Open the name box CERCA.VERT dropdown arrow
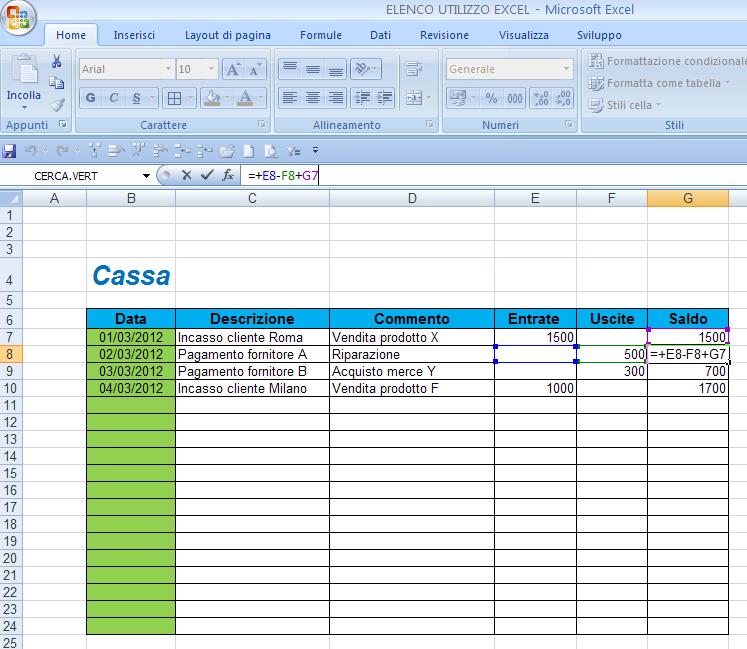The height and width of the screenshot is (649, 747). click(x=146, y=176)
